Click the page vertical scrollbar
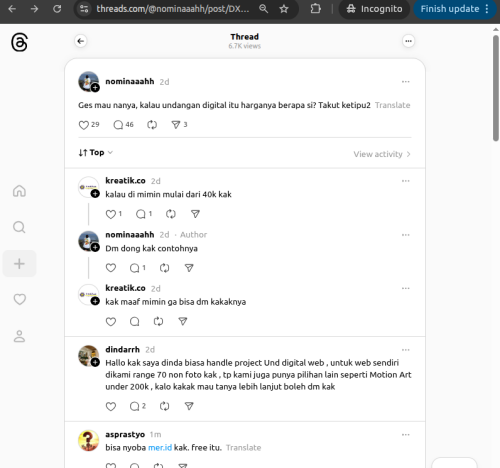500x468 pixels. (496, 88)
